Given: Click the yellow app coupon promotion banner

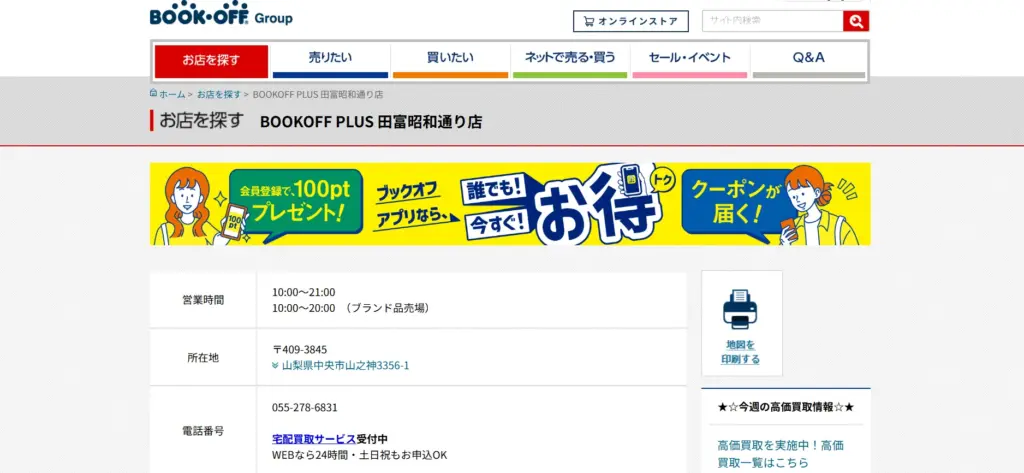Looking at the screenshot, I should pyautogui.click(x=510, y=204).
